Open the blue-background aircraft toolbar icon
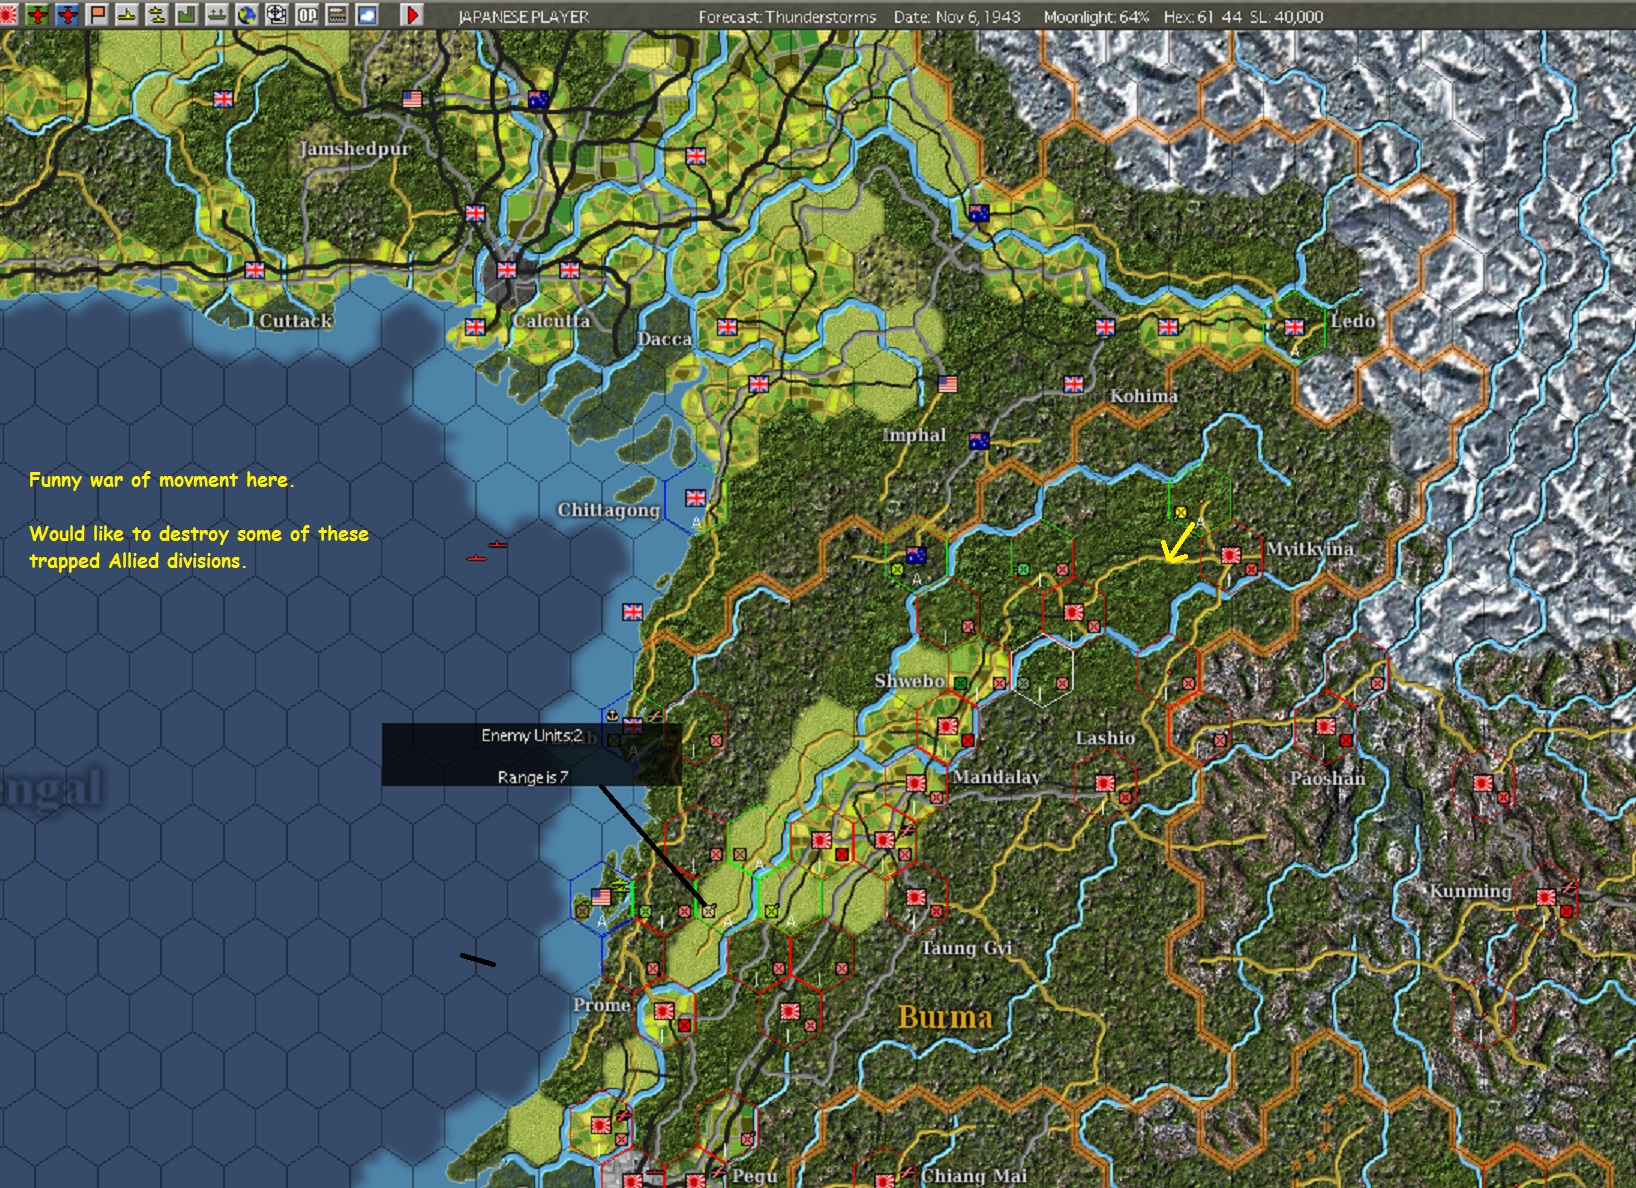Screen dimensions: 1636x1188 tap(68, 15)
